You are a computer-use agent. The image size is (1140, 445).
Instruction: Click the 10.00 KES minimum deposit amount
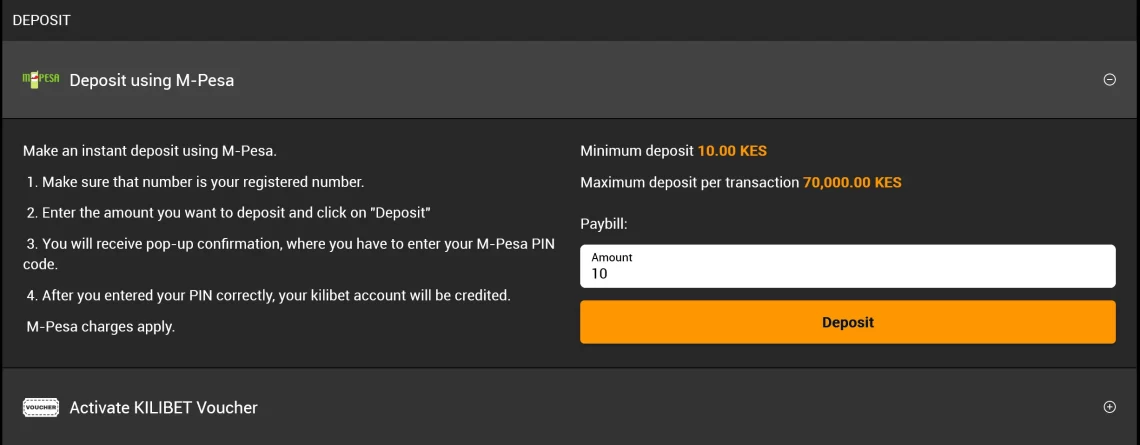732,151
